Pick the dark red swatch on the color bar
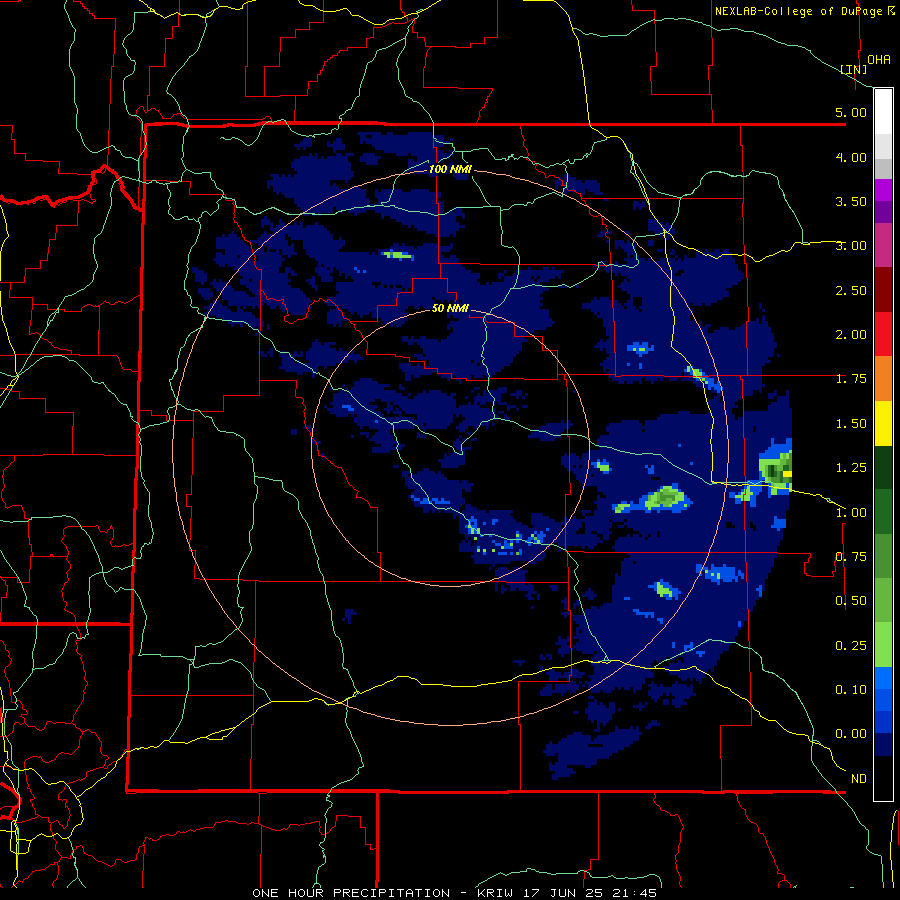 point(883,290)
